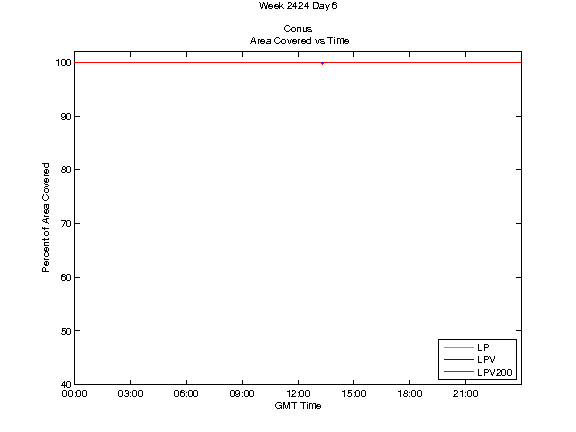Click the green LP legend line
Image resolution: width=576 pixels, height=432 pixels.
459,347
